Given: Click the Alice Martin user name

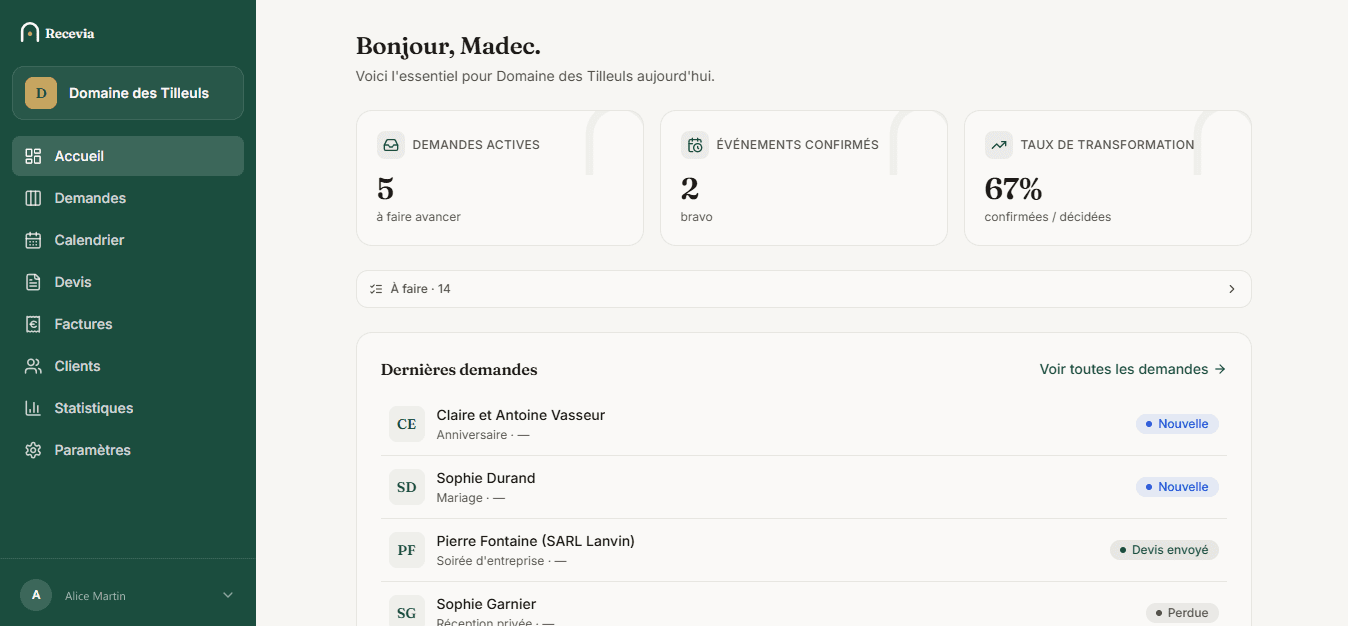Looking at the screenshot, I should point(95,596).
